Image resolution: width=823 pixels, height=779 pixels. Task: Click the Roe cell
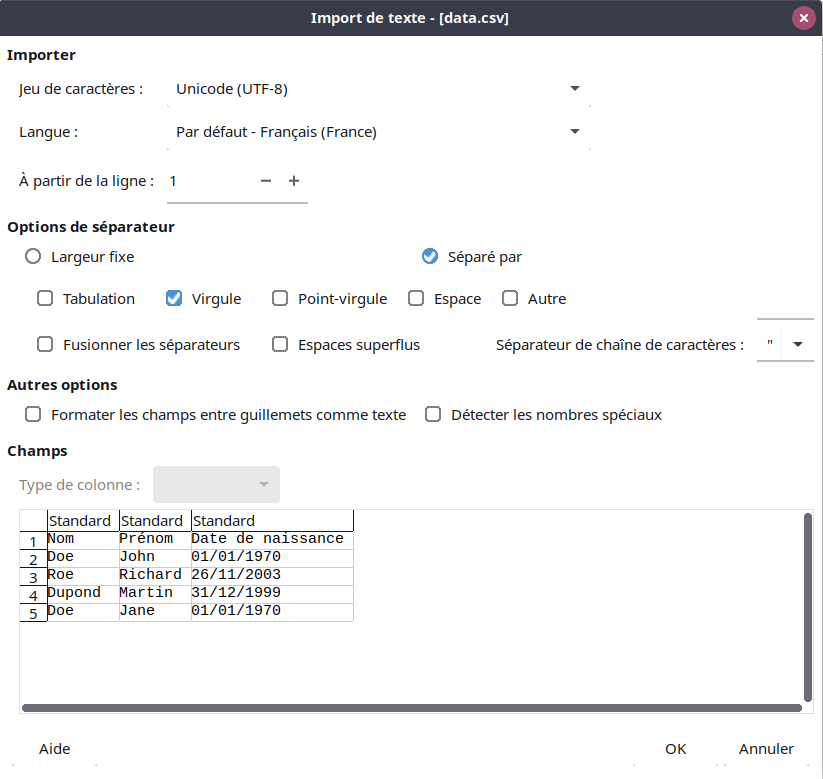[x=83, y=575]
